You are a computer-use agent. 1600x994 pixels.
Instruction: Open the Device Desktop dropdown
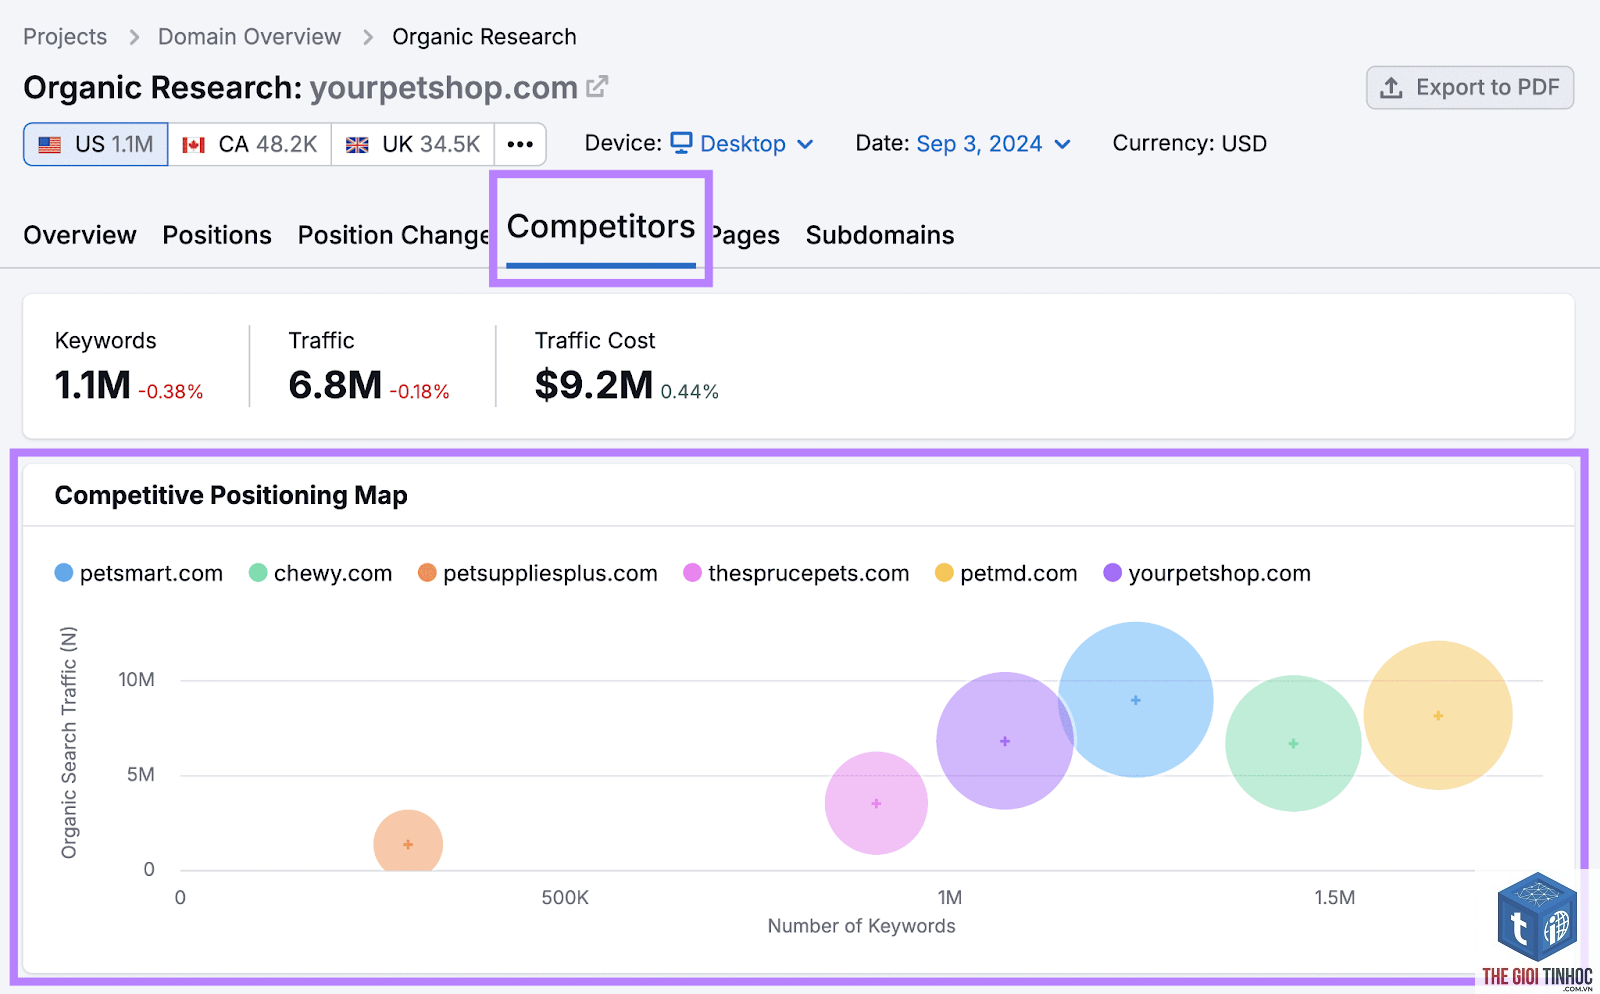click(742, 144)
